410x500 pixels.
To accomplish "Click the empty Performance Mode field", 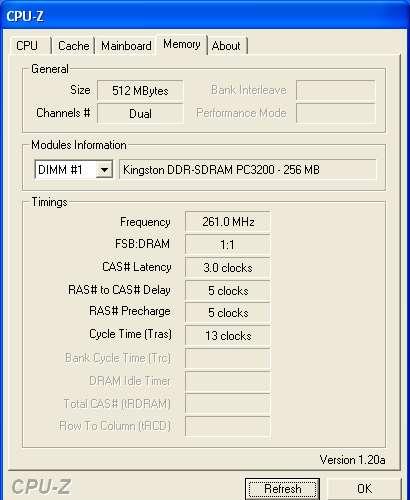I will [x=336, y=113].
